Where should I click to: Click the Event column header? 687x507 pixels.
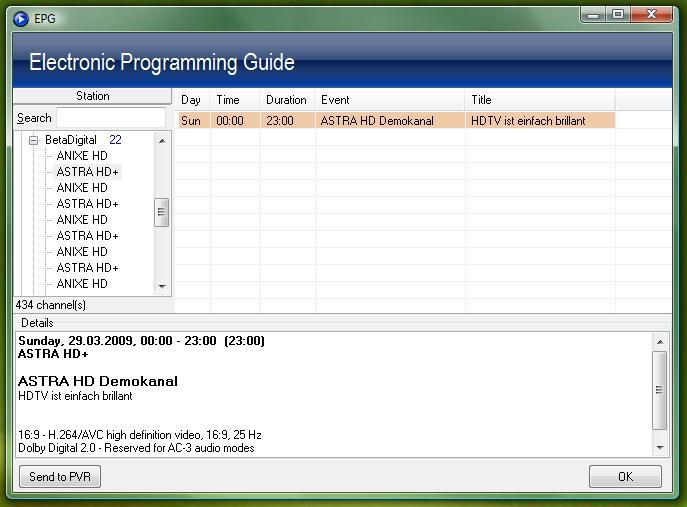(390, 100)
